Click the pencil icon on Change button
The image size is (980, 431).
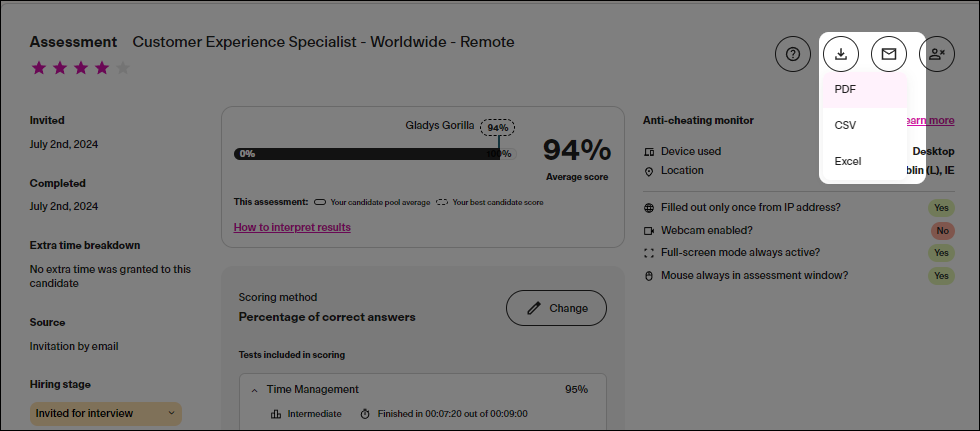tap(533, 308)
